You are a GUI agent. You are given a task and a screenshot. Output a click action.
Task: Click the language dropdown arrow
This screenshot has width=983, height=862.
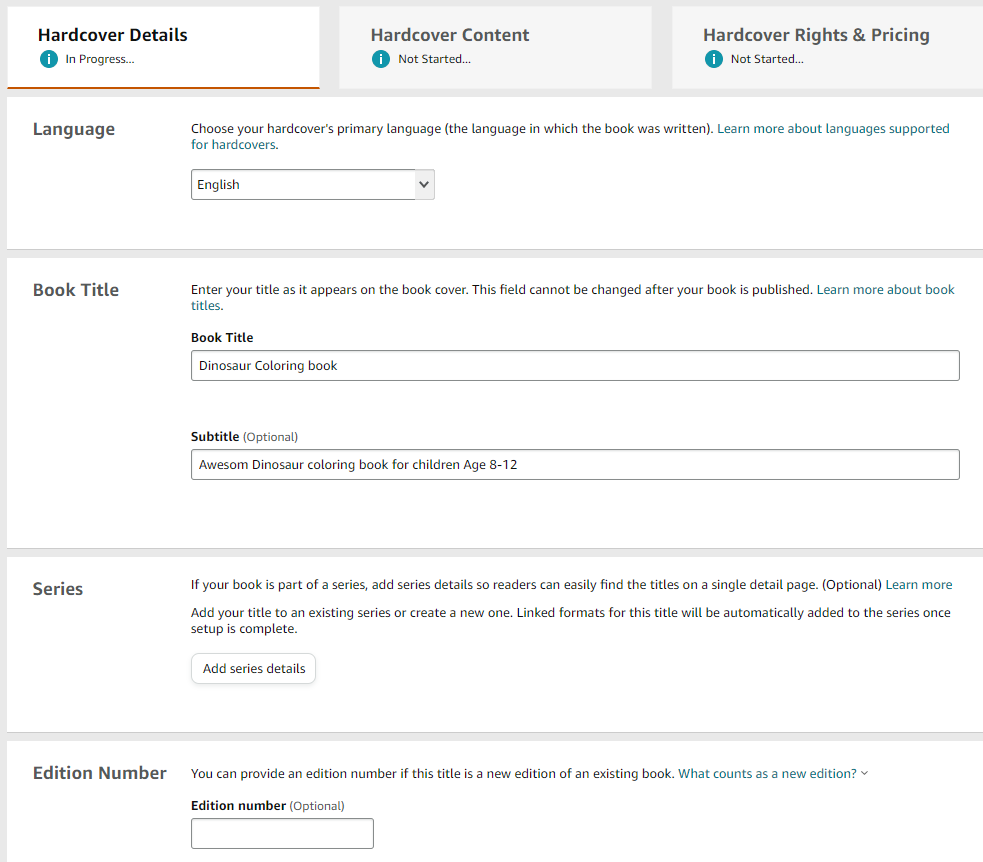point(424,184)
